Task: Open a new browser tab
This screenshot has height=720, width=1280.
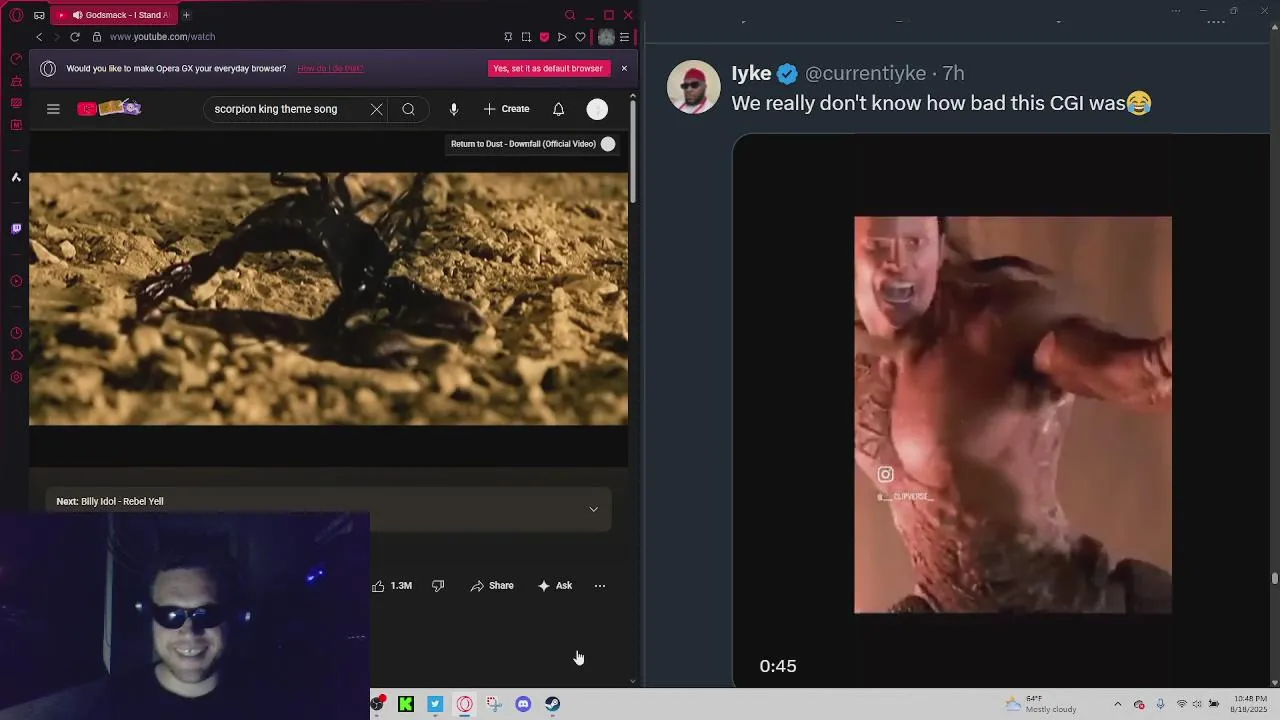Action: [186, 15]
